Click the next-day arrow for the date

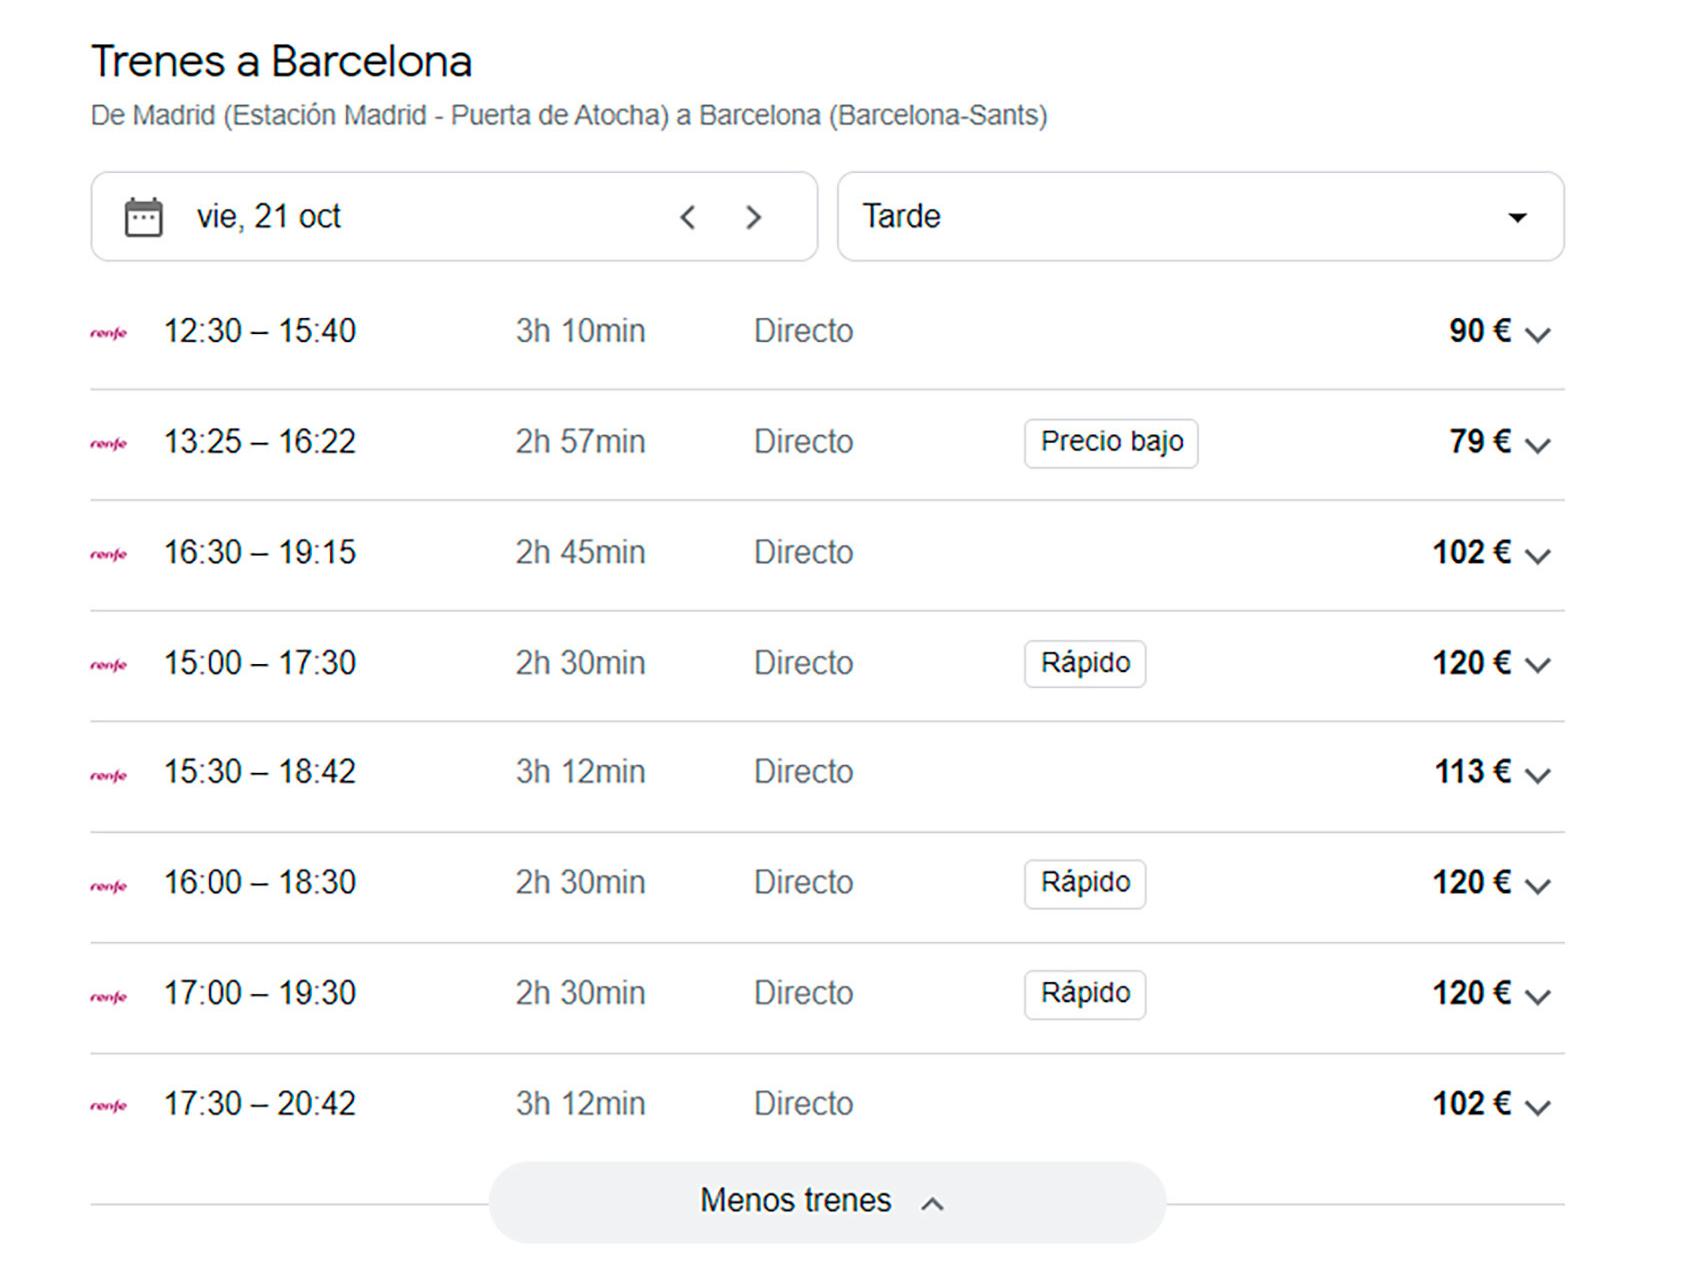coord(754,216)
